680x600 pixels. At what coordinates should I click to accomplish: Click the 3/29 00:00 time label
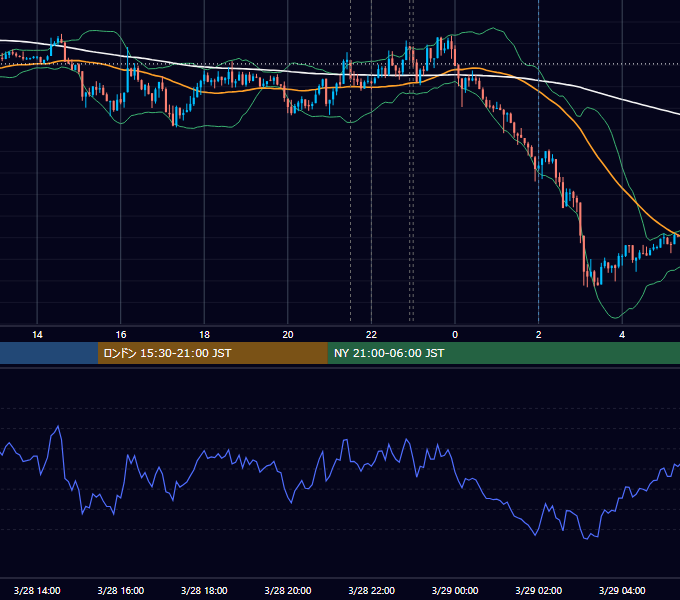[x=455, y=590]
